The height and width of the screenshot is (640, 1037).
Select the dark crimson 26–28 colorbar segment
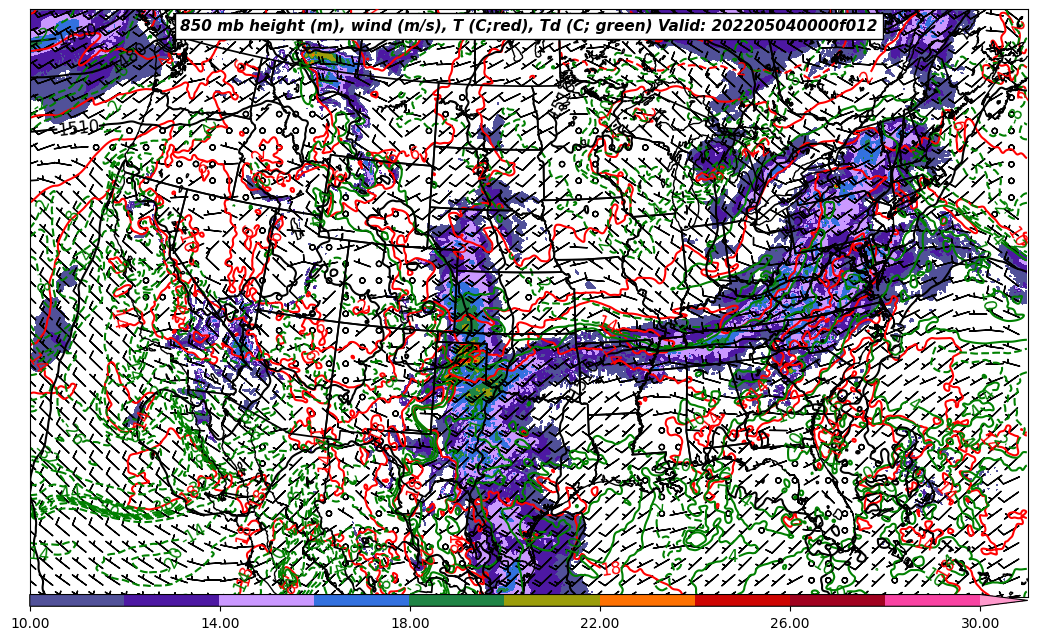tap(837, 600)
